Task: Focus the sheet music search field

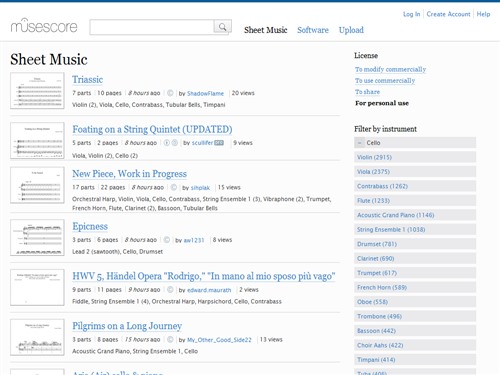Action: (x=152, y=27)
